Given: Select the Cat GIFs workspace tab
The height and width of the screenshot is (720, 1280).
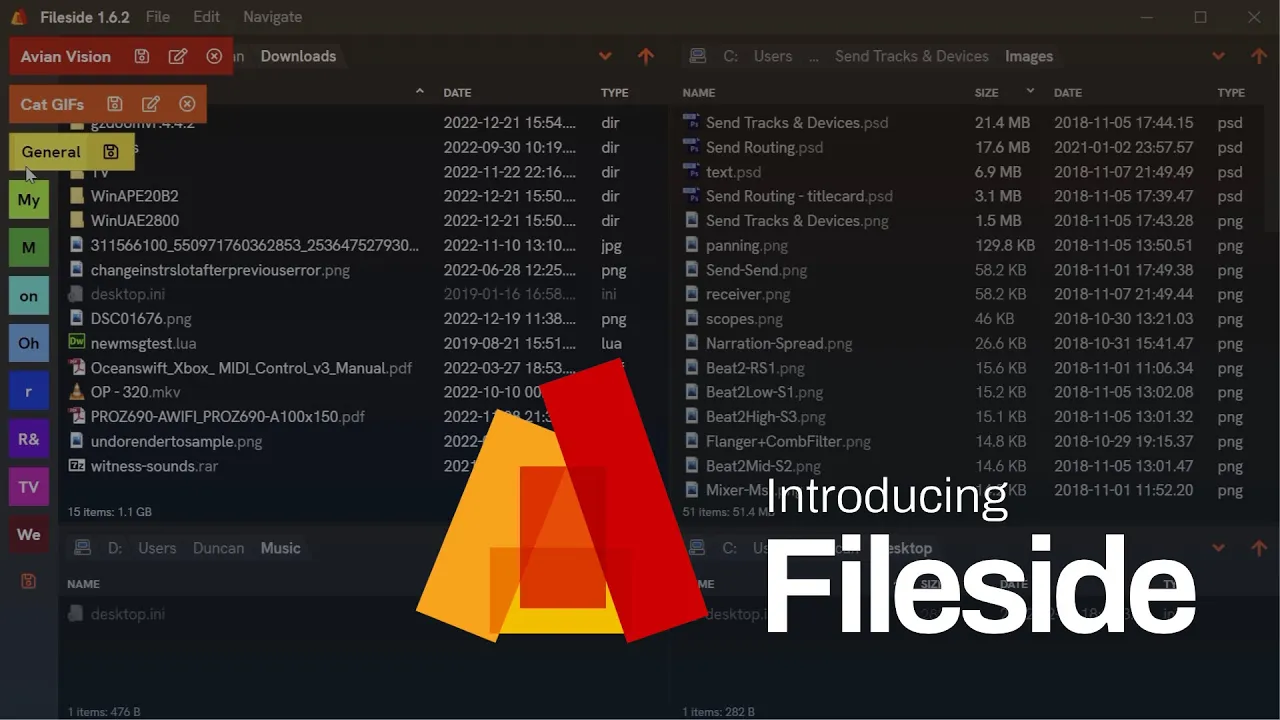Looking at the screenshot, I should point(52,104).
